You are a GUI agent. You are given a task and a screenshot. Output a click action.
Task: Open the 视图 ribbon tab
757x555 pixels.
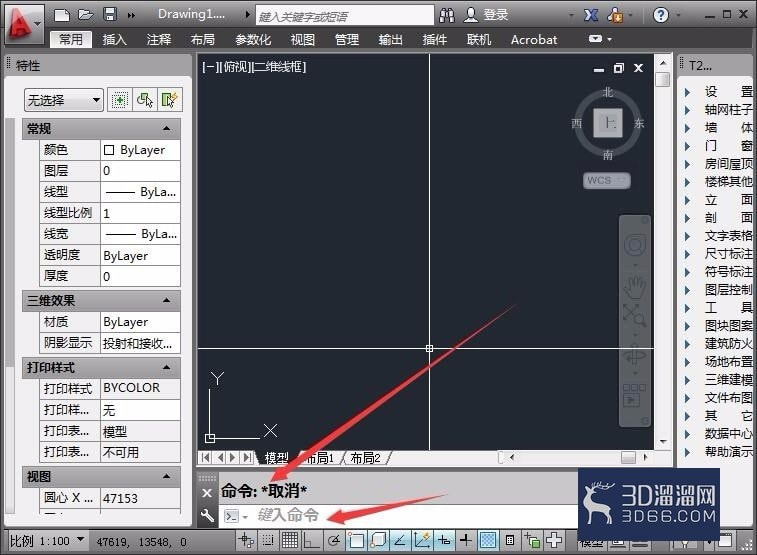pyautogui.click(x=303, y=40)
